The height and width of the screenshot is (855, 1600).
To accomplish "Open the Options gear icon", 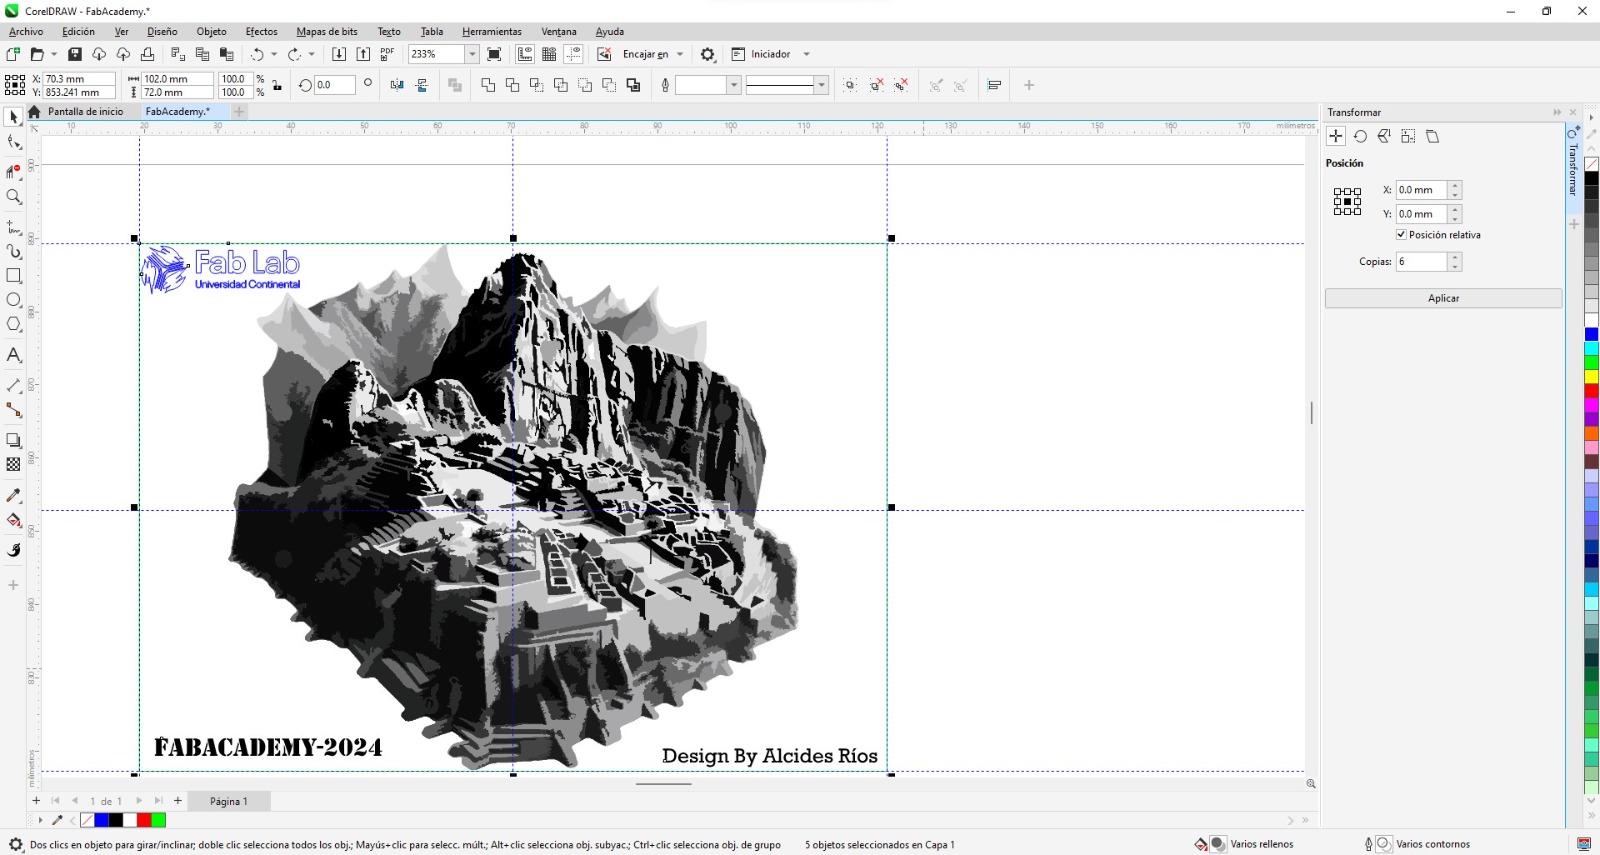I will pos(708,54).
